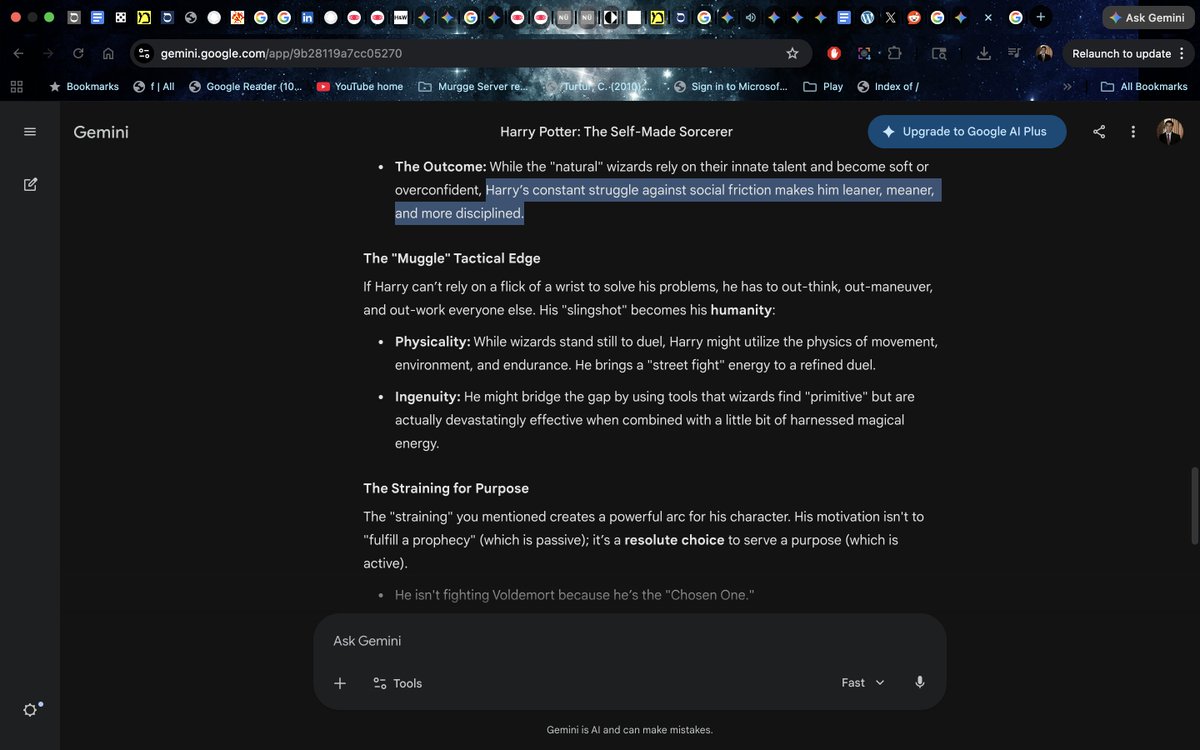Click the conversation title Harry Potter

click(x=616, y=132)
